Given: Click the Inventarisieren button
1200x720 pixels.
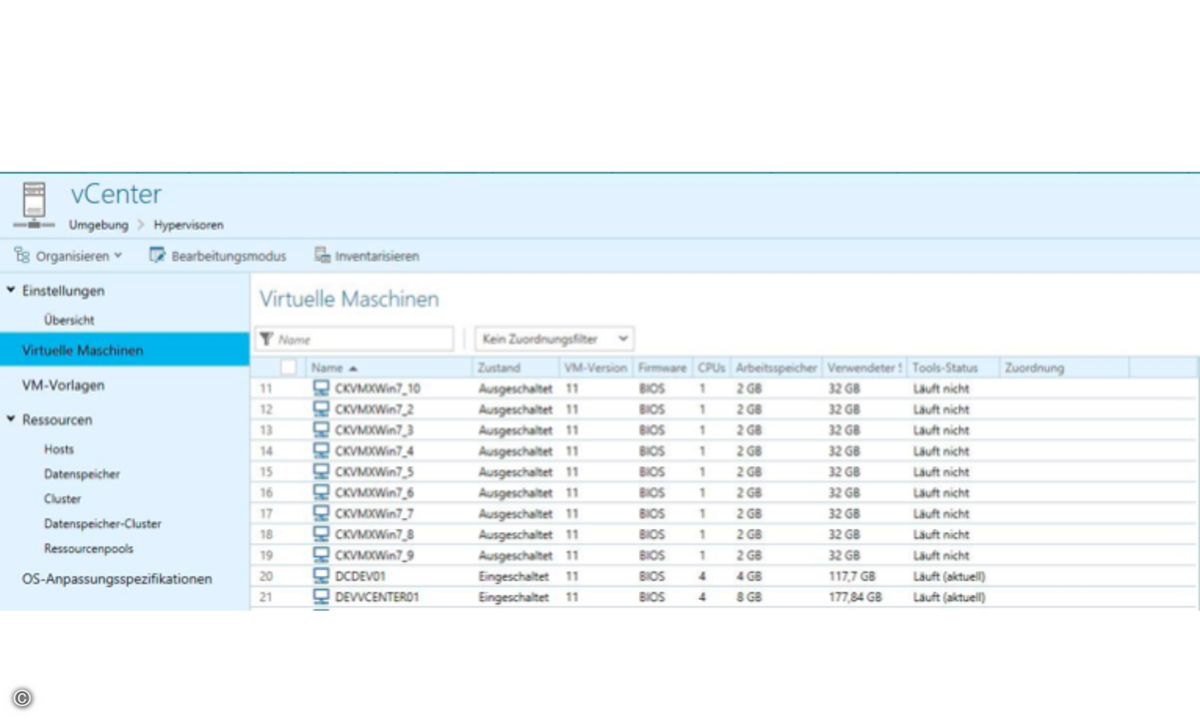Looking at the screenshot, I should click(x=367, y=256).
